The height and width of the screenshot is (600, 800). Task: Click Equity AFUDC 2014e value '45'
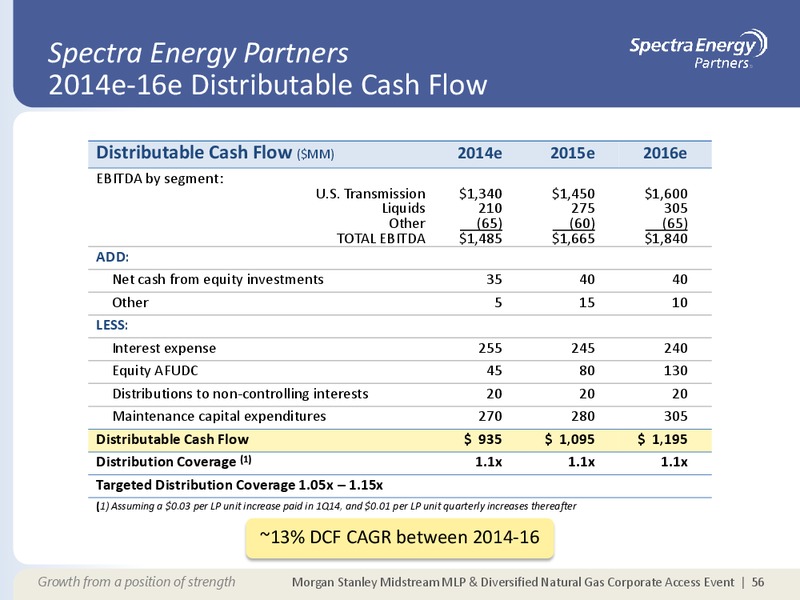494,370
